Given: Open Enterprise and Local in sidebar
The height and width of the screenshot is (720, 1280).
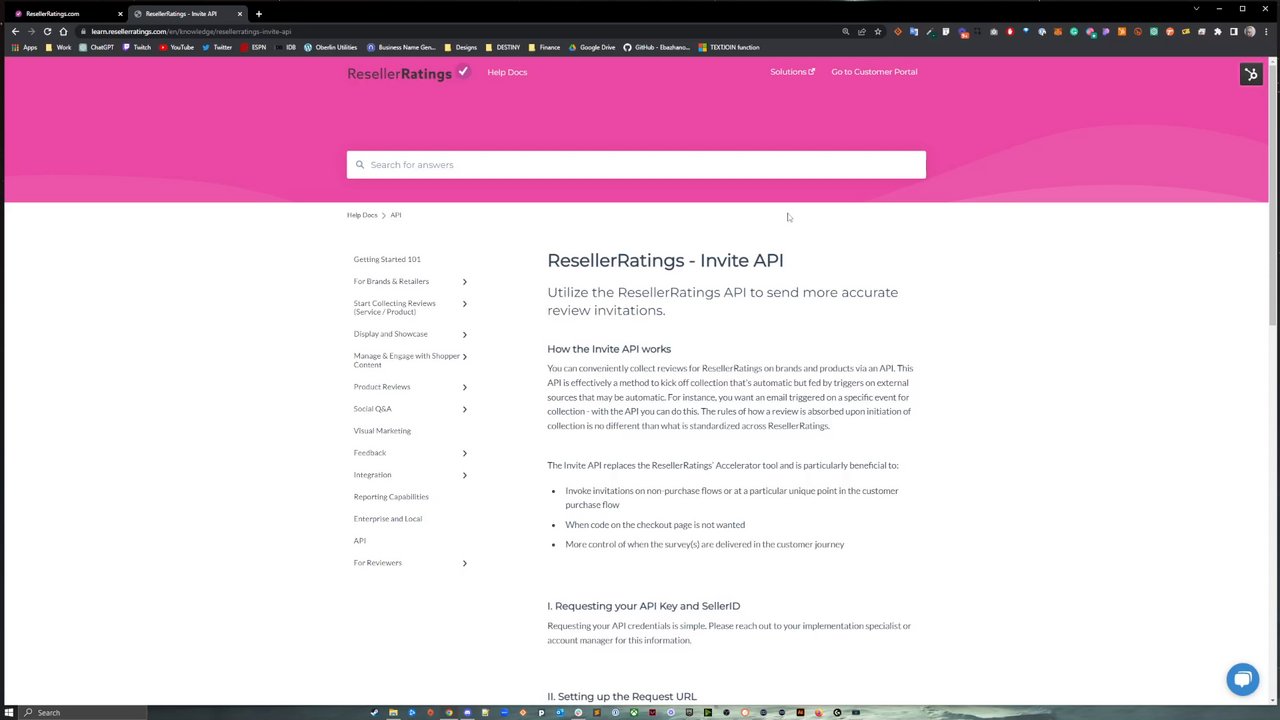Looking at the screenshot, I should tap(388, 519).
